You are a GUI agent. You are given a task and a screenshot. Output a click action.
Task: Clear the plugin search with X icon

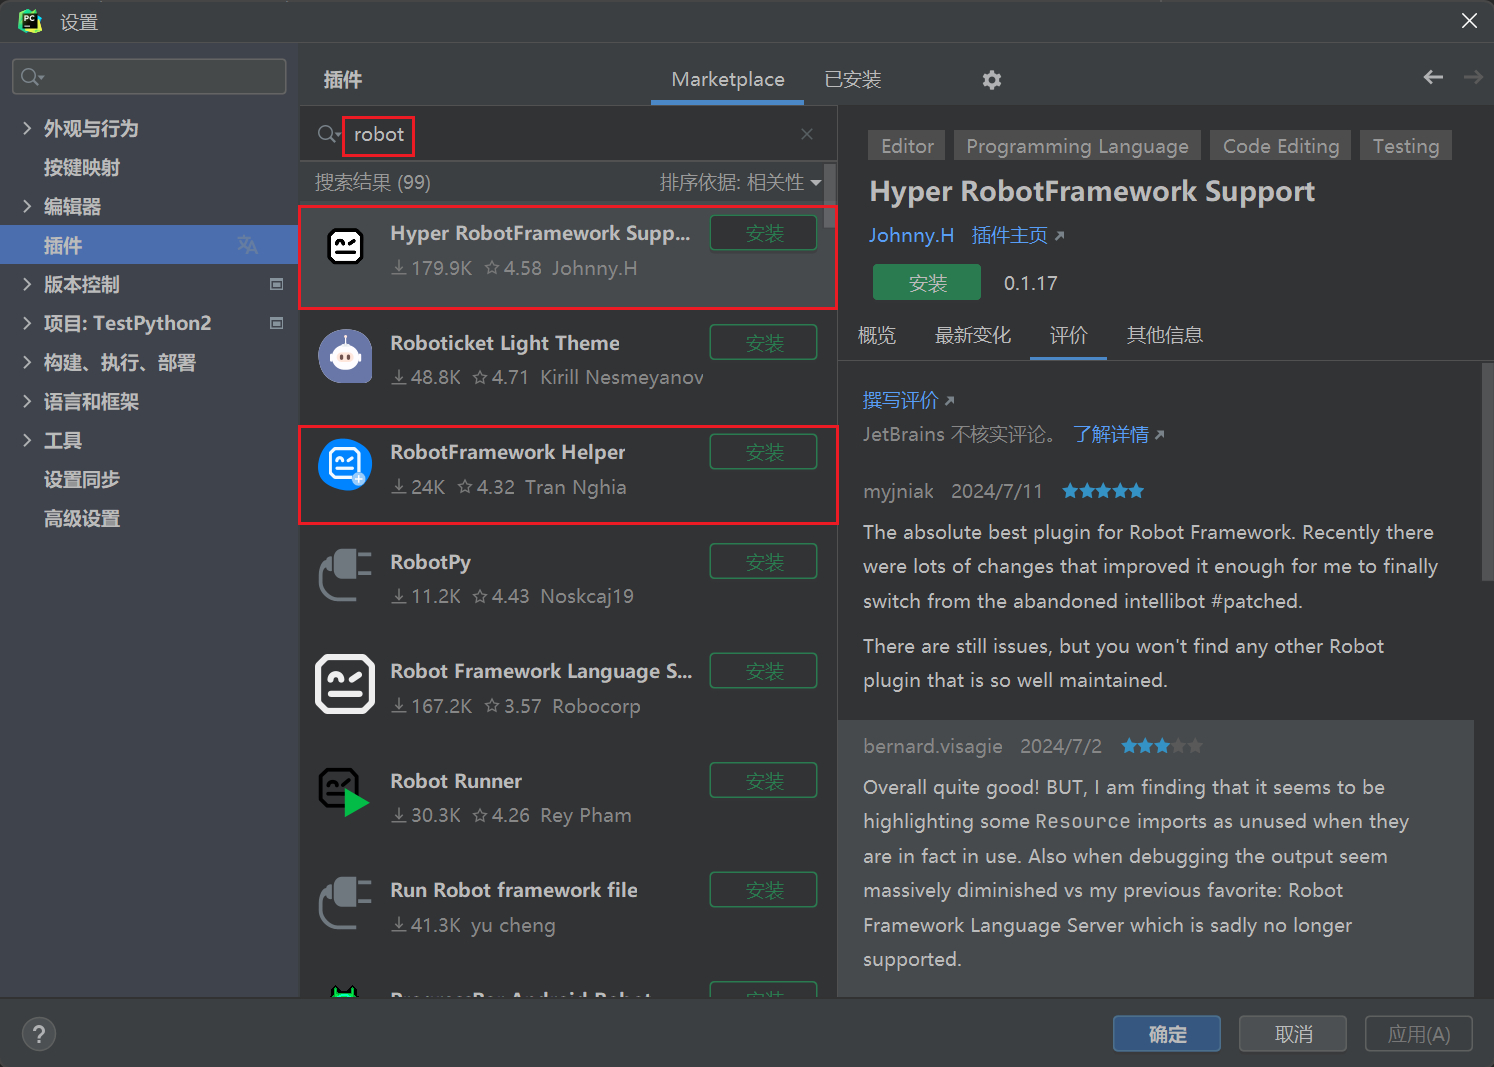click(807, 134)
